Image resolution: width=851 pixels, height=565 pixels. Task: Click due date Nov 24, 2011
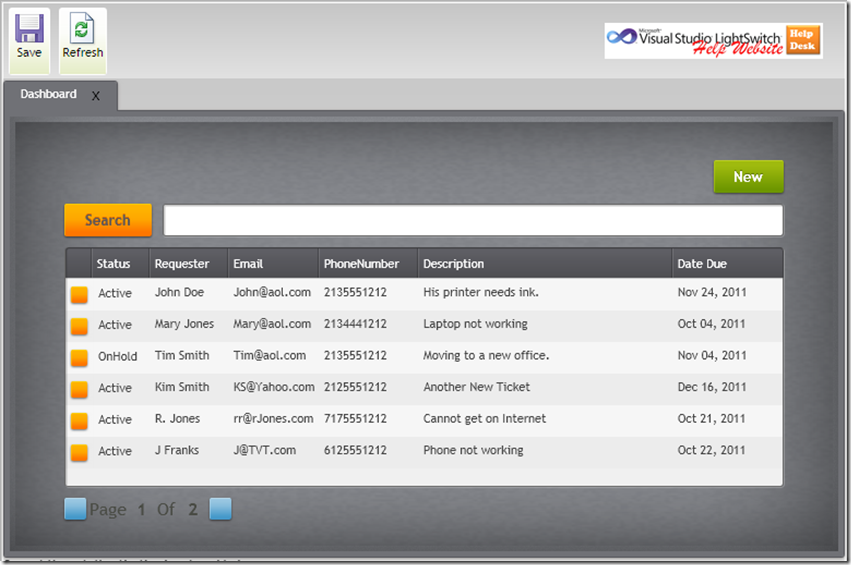tap(712, 293)
